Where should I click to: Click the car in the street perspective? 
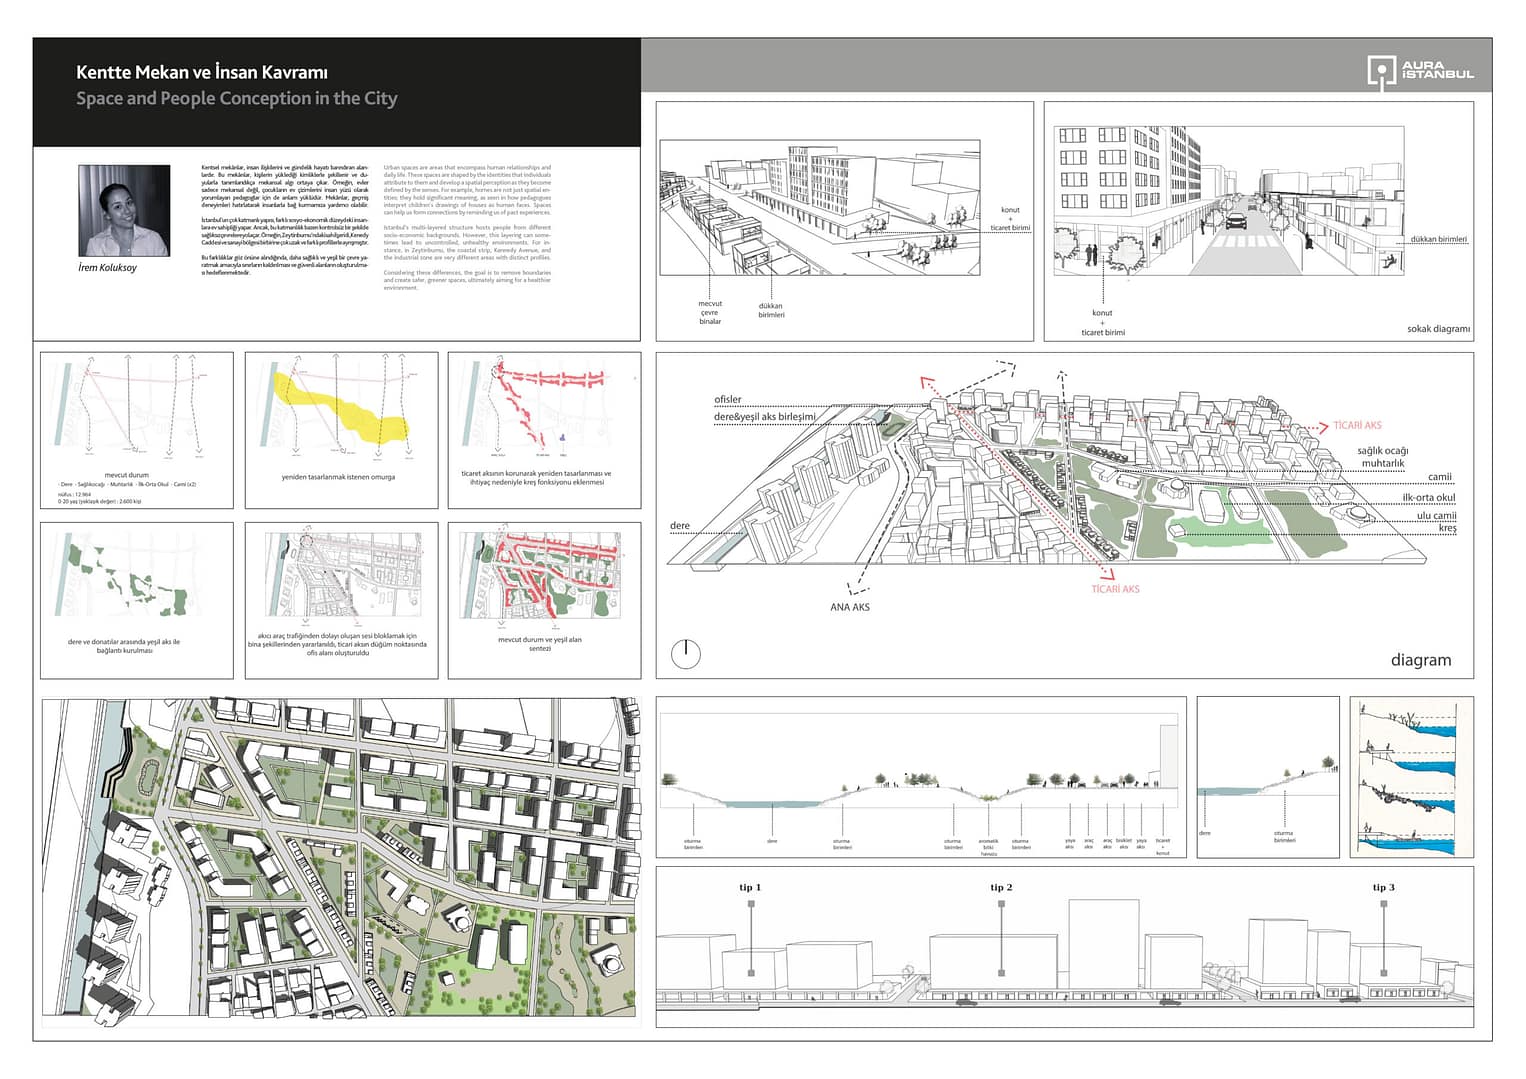pyautogui.click(x=1236, y=220)
